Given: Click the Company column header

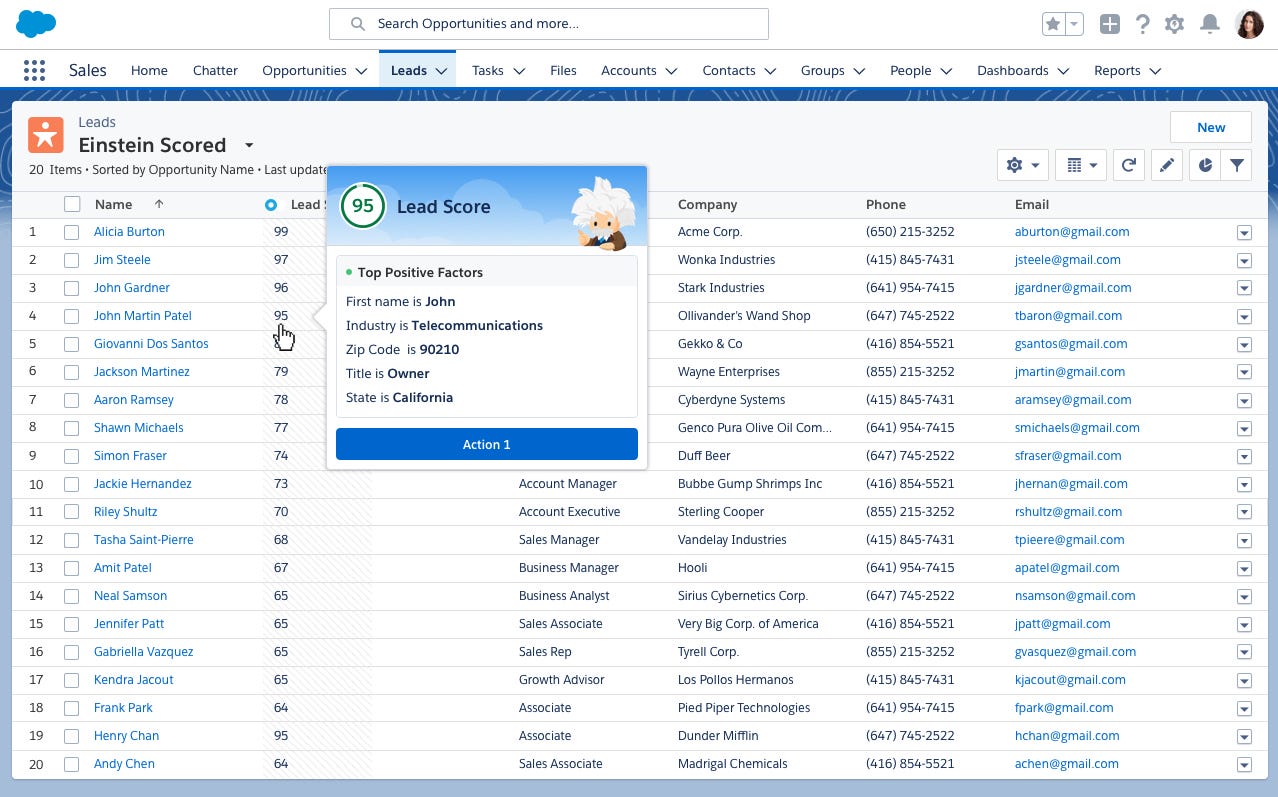Looking at the screenshot, I should click(707, 205).
